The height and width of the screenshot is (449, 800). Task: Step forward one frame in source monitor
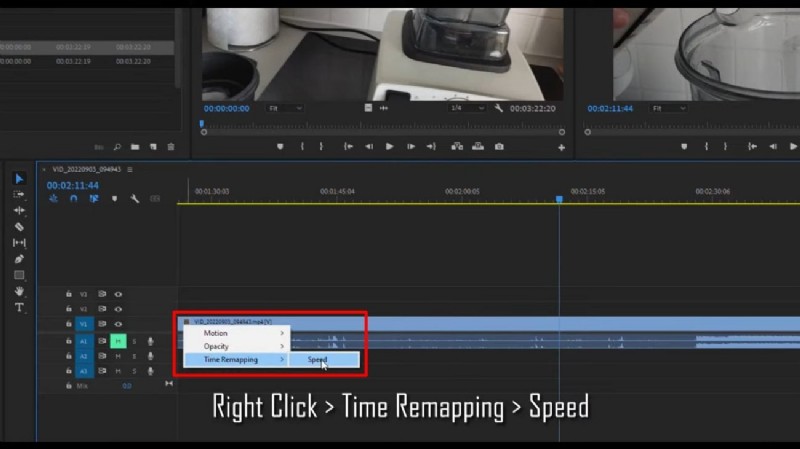pyautogui.click(x=411, y=147)
